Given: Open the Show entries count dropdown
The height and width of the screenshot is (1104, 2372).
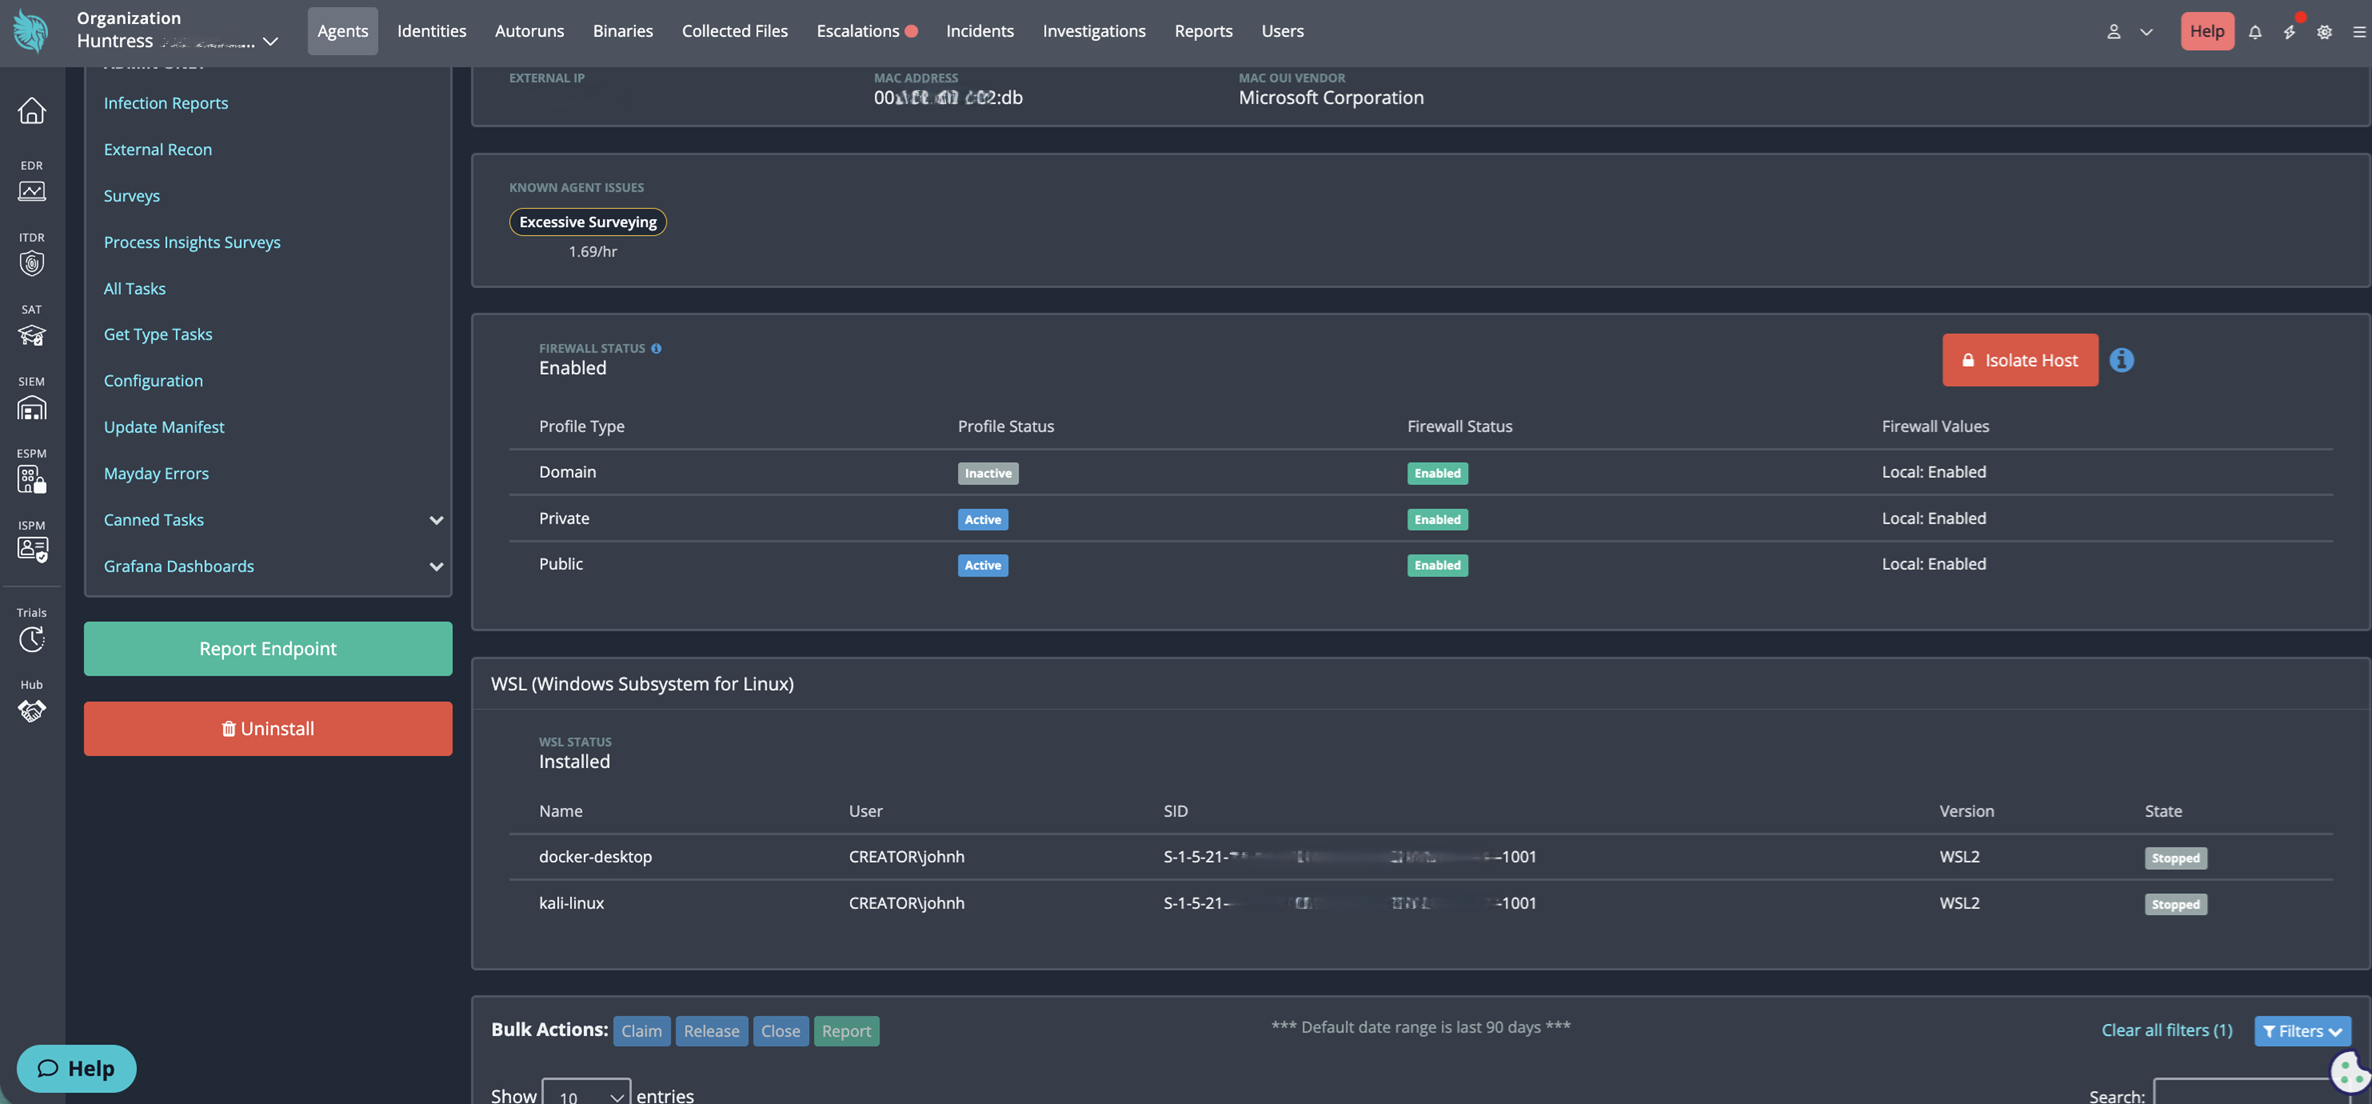Looking at the screenshot, I should point(586,1093).
